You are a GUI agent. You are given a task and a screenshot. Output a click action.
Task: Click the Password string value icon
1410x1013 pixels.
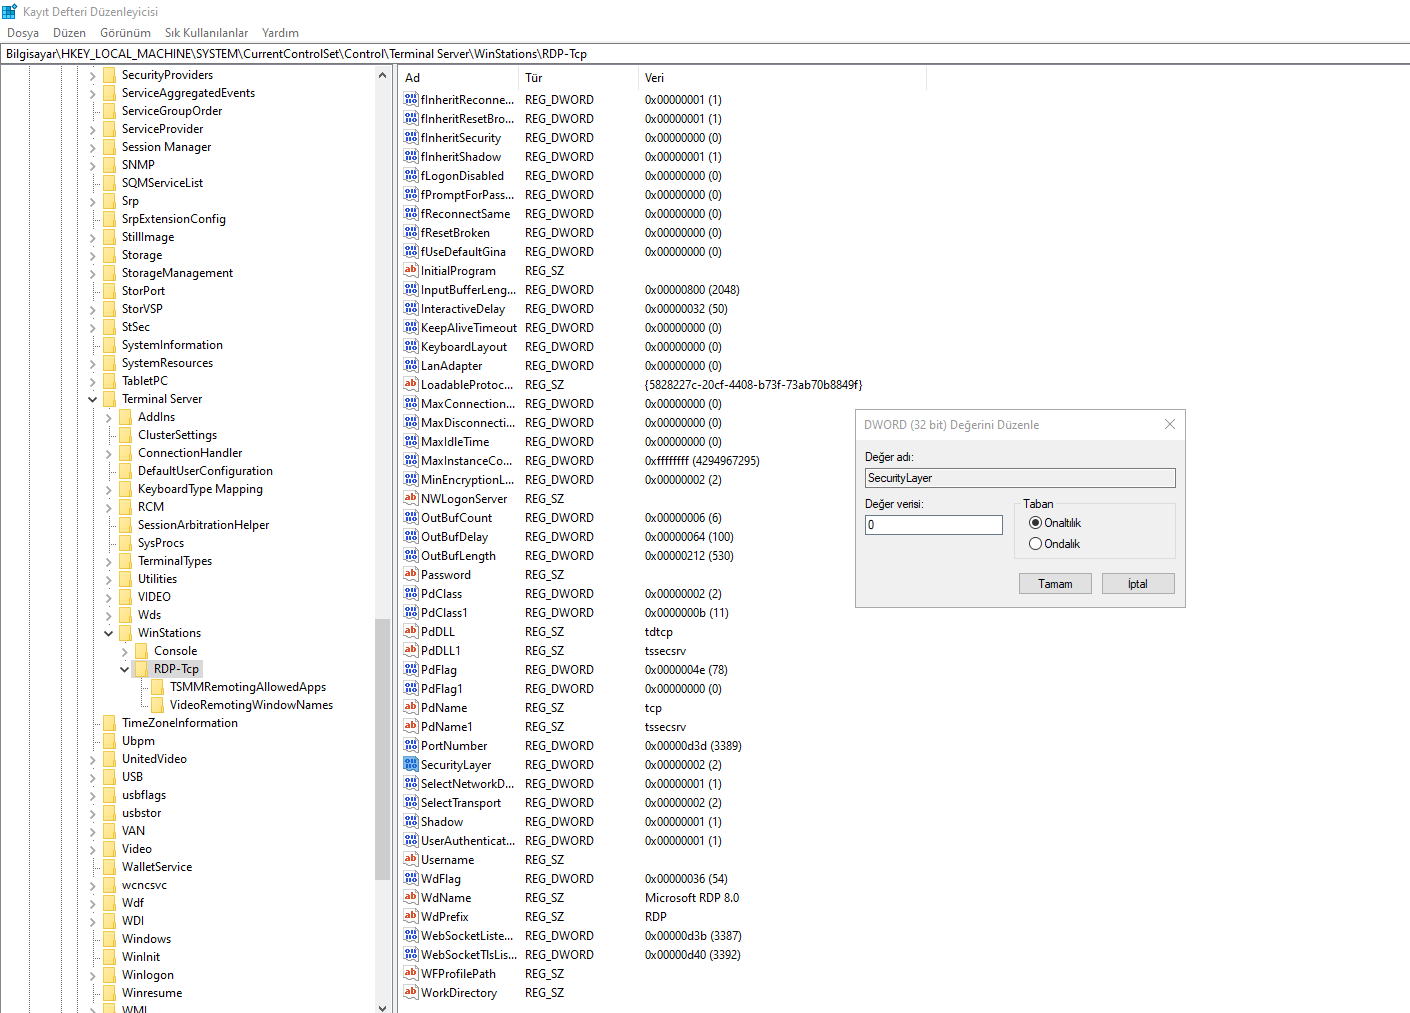pyautogui.click(x=410, y=574)
